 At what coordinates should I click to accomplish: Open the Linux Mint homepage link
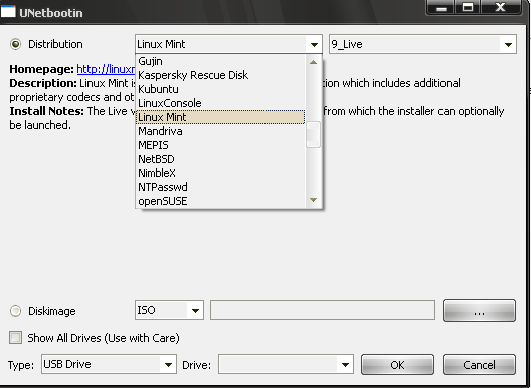coord(106,69)
